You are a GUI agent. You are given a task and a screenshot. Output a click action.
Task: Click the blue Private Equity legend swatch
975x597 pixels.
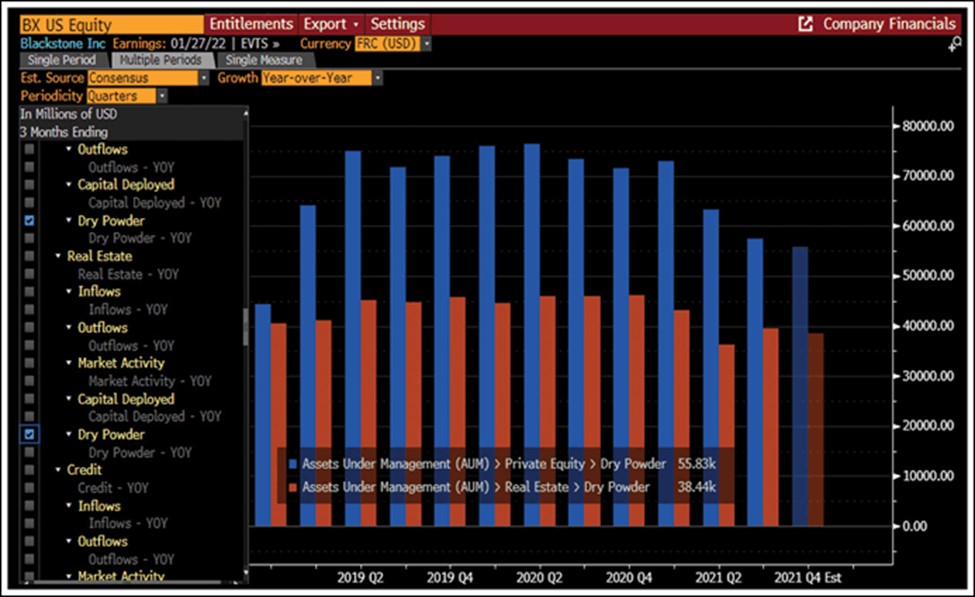tap(292, 464)
